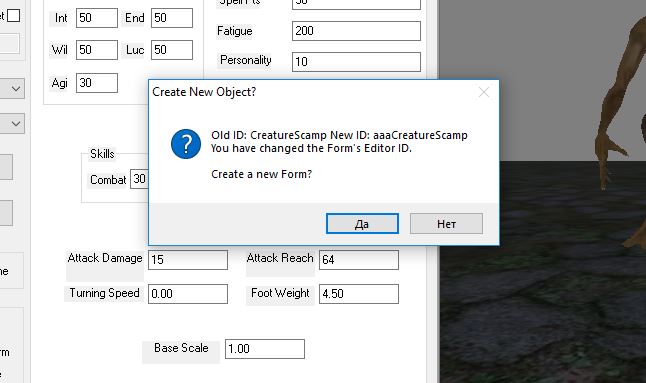This screenshot has height=383, width=646.
Task: Edit the Base Scale field
Action: (x=265, y=349)
